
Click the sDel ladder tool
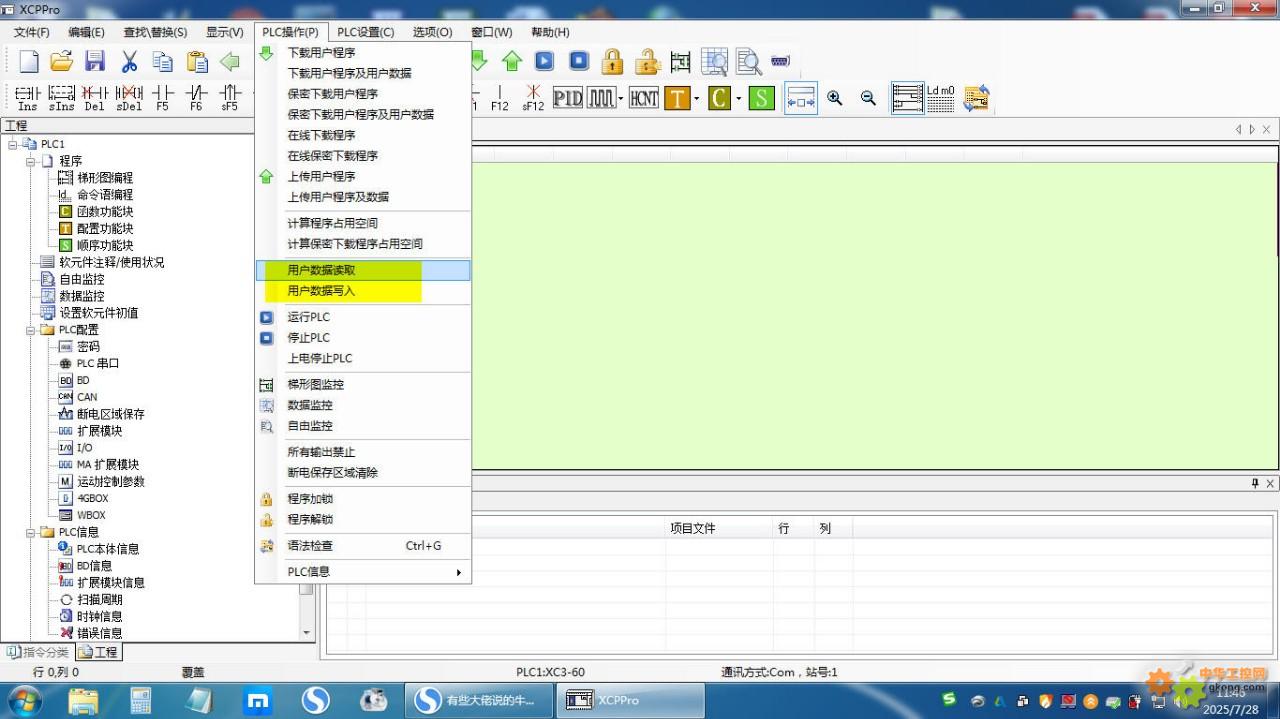tap(129, 98)
